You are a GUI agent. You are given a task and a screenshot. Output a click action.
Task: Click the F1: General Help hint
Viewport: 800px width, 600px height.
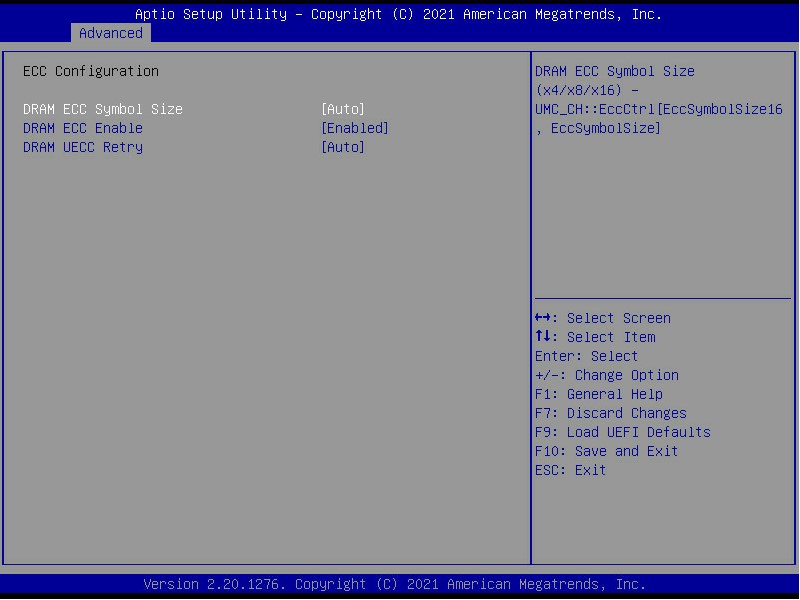[x=599, y=394]
